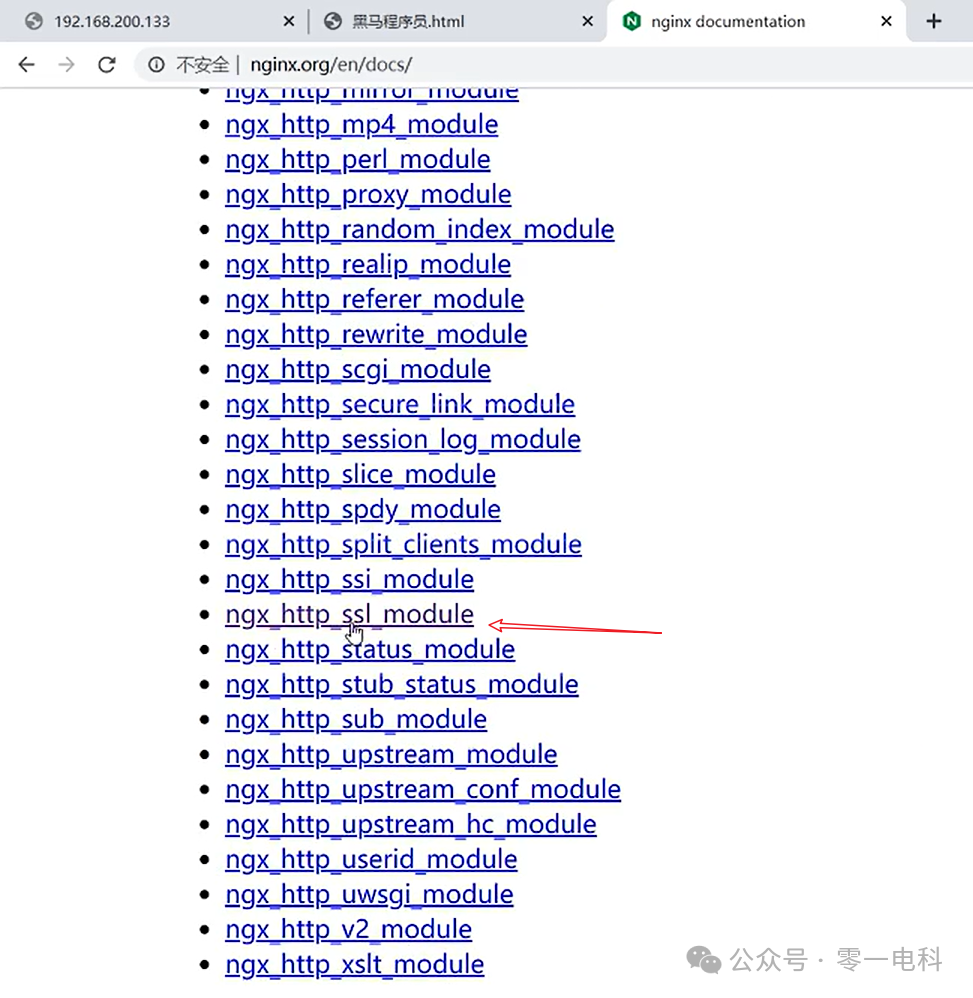The width and height of the screenshot is (973, 998).
Task: Click the nginx favicon on the documentation tab
Action: click(630, 20)
